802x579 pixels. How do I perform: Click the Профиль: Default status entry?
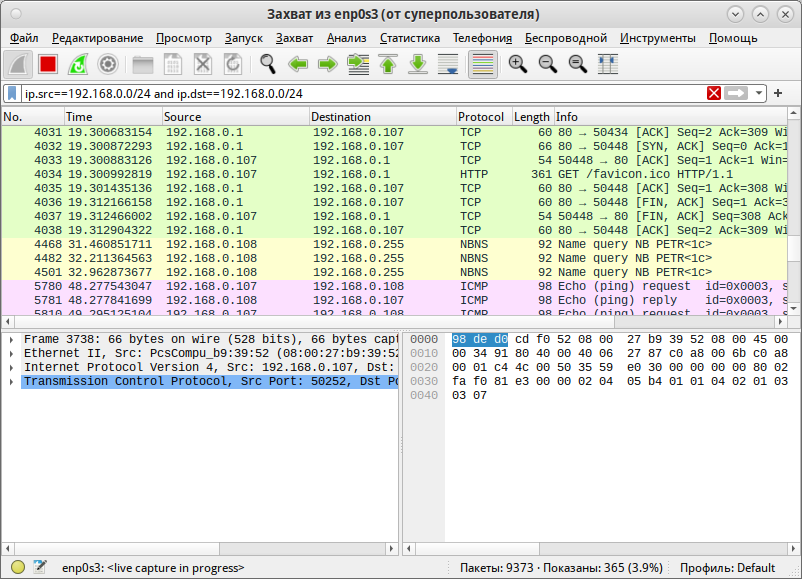coord(727,568)
